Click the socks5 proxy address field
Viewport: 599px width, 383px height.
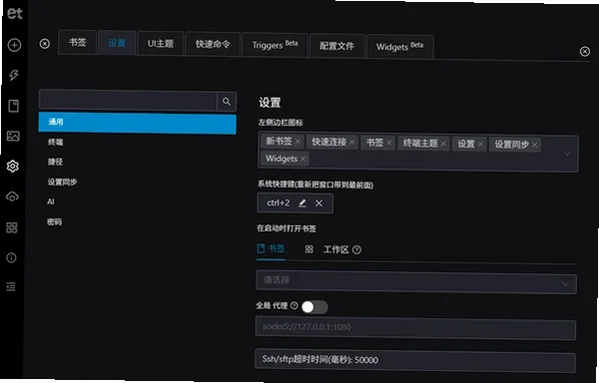click(416, 328)
